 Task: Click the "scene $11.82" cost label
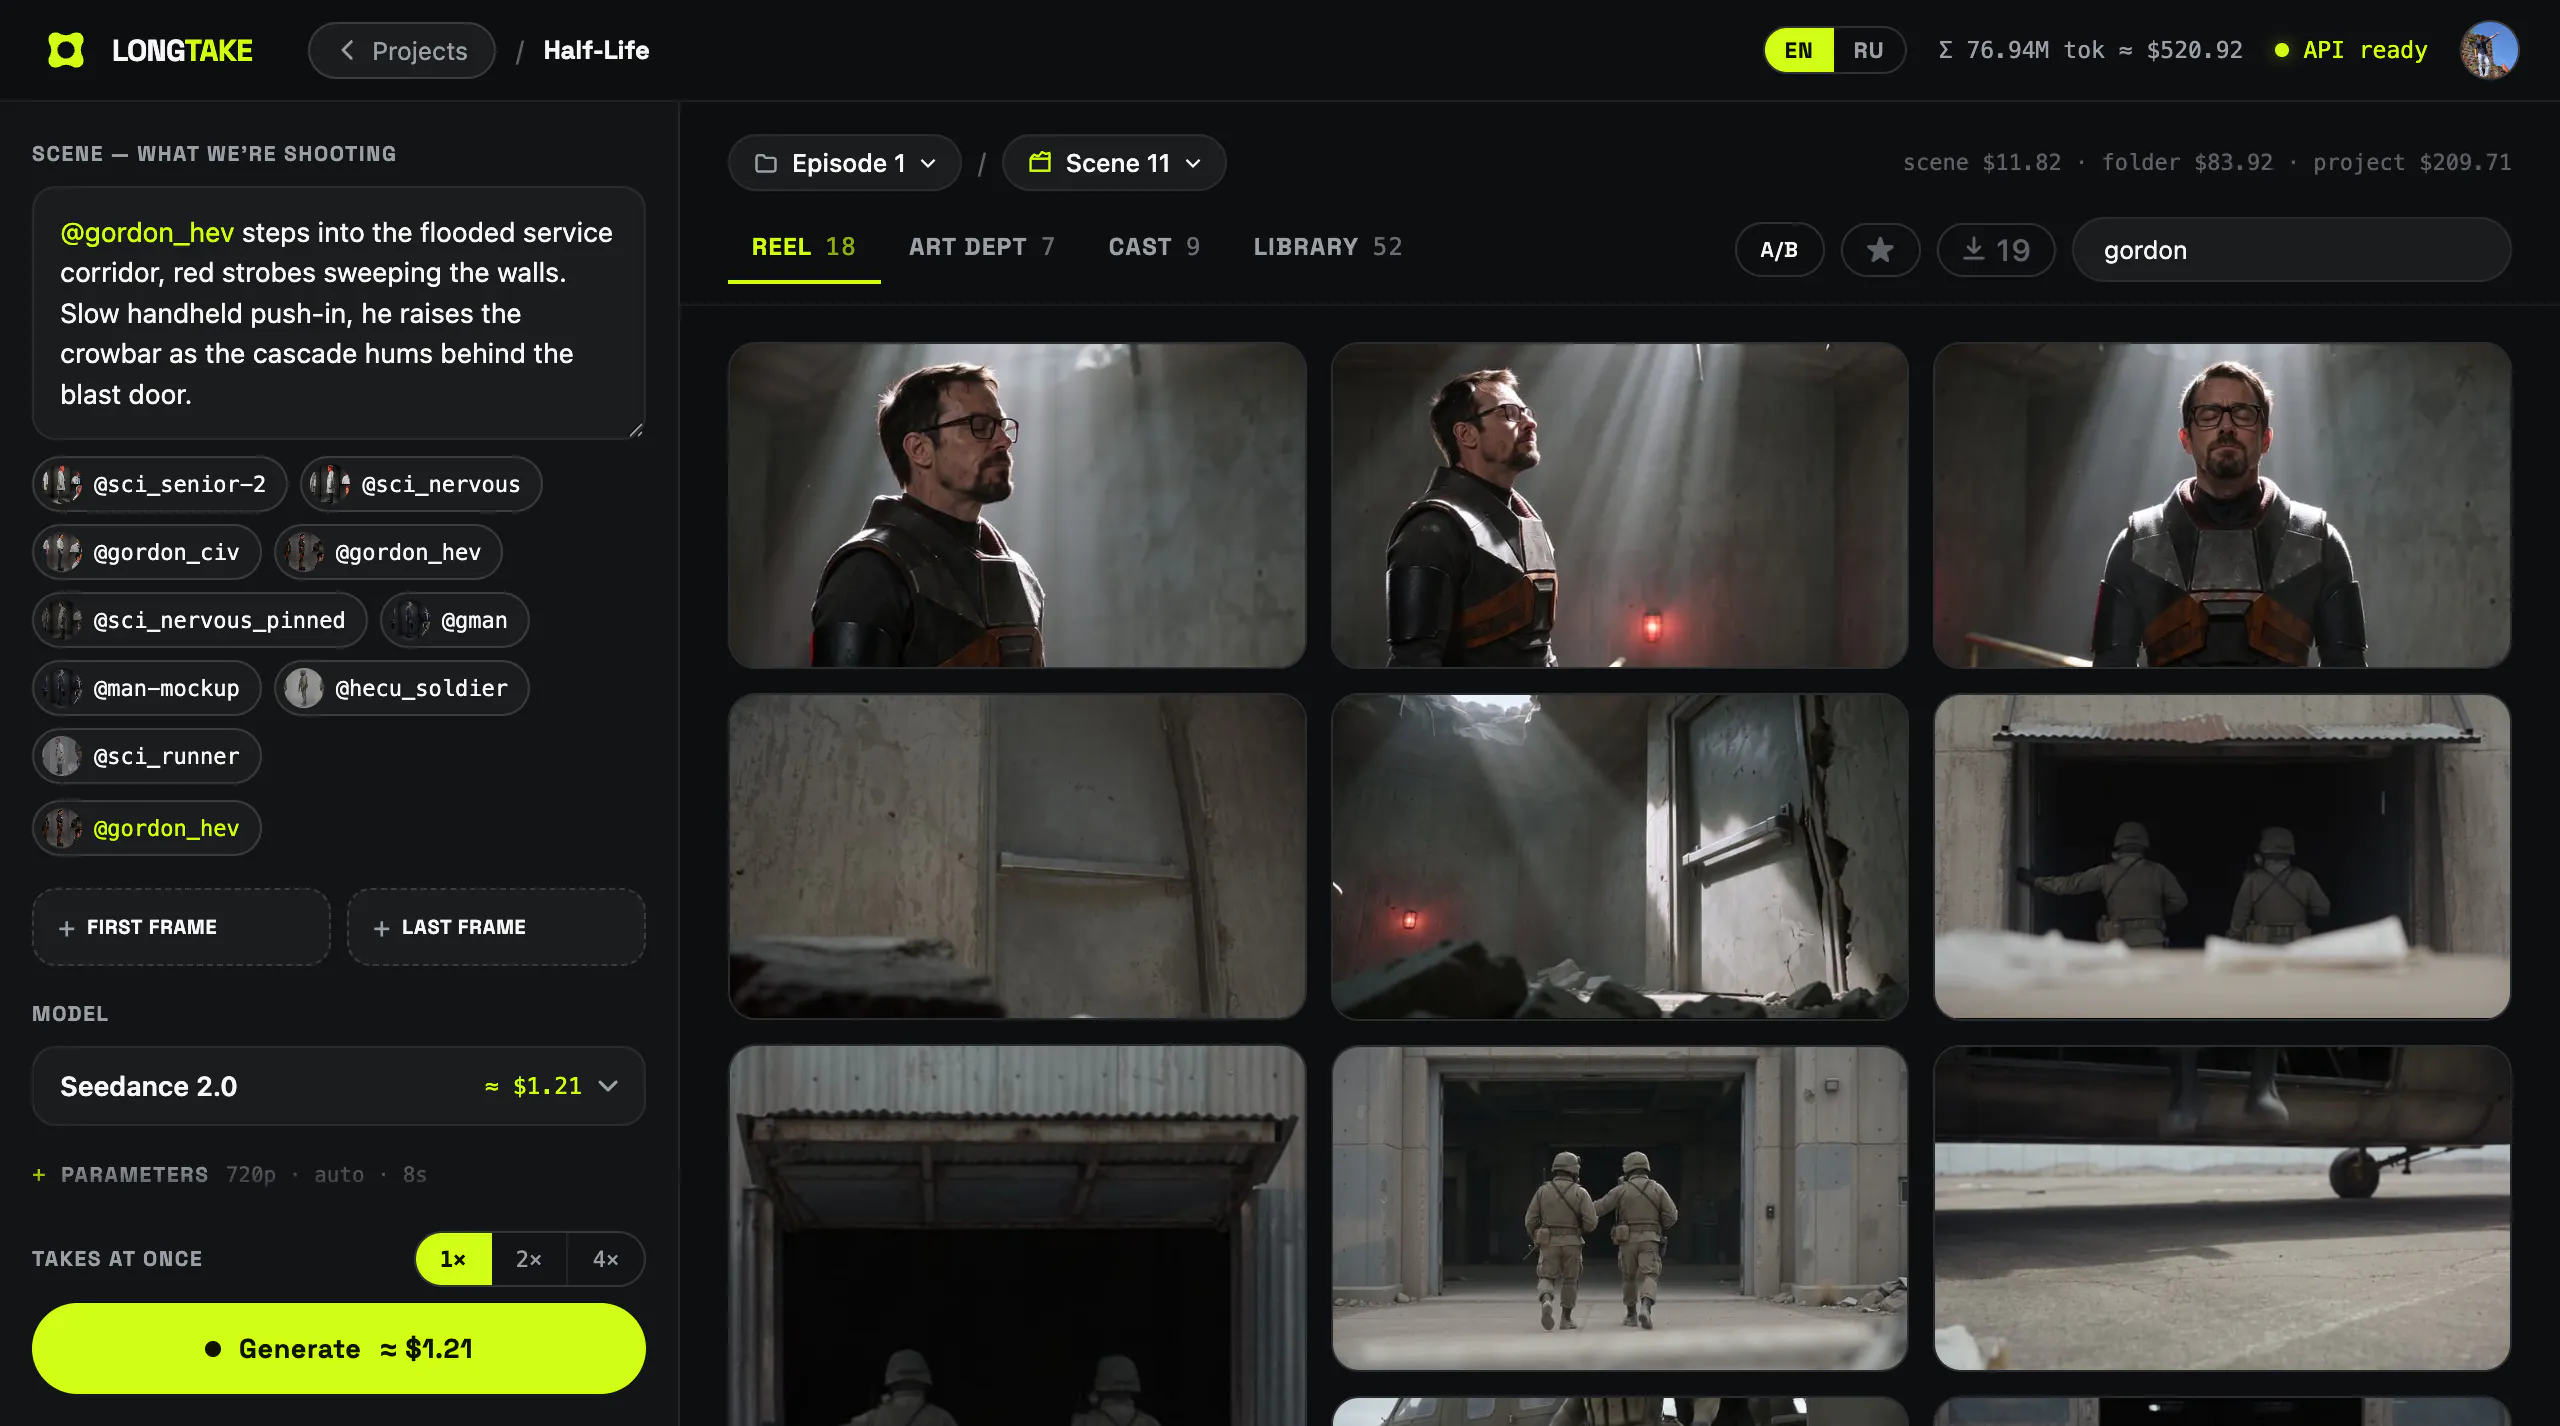[x=1982, y=162]
